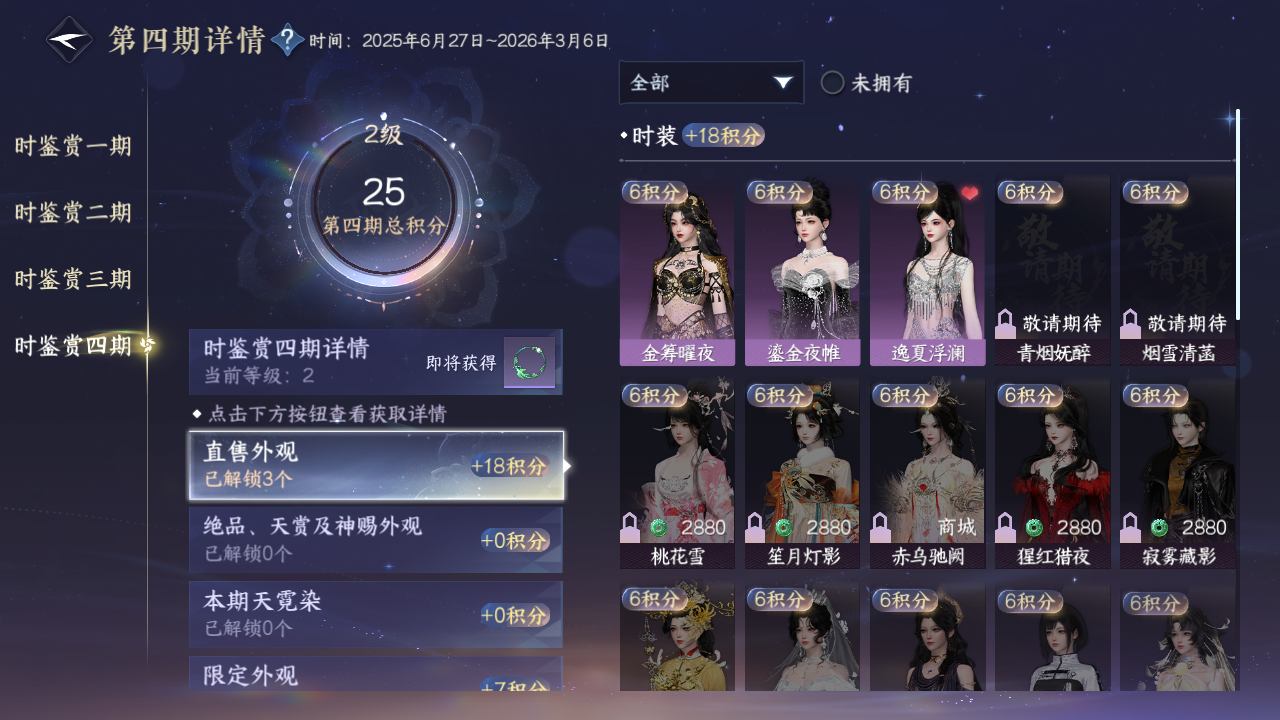
Task: Click the green jade ring reward icon
Action: (x=529, y=362)
